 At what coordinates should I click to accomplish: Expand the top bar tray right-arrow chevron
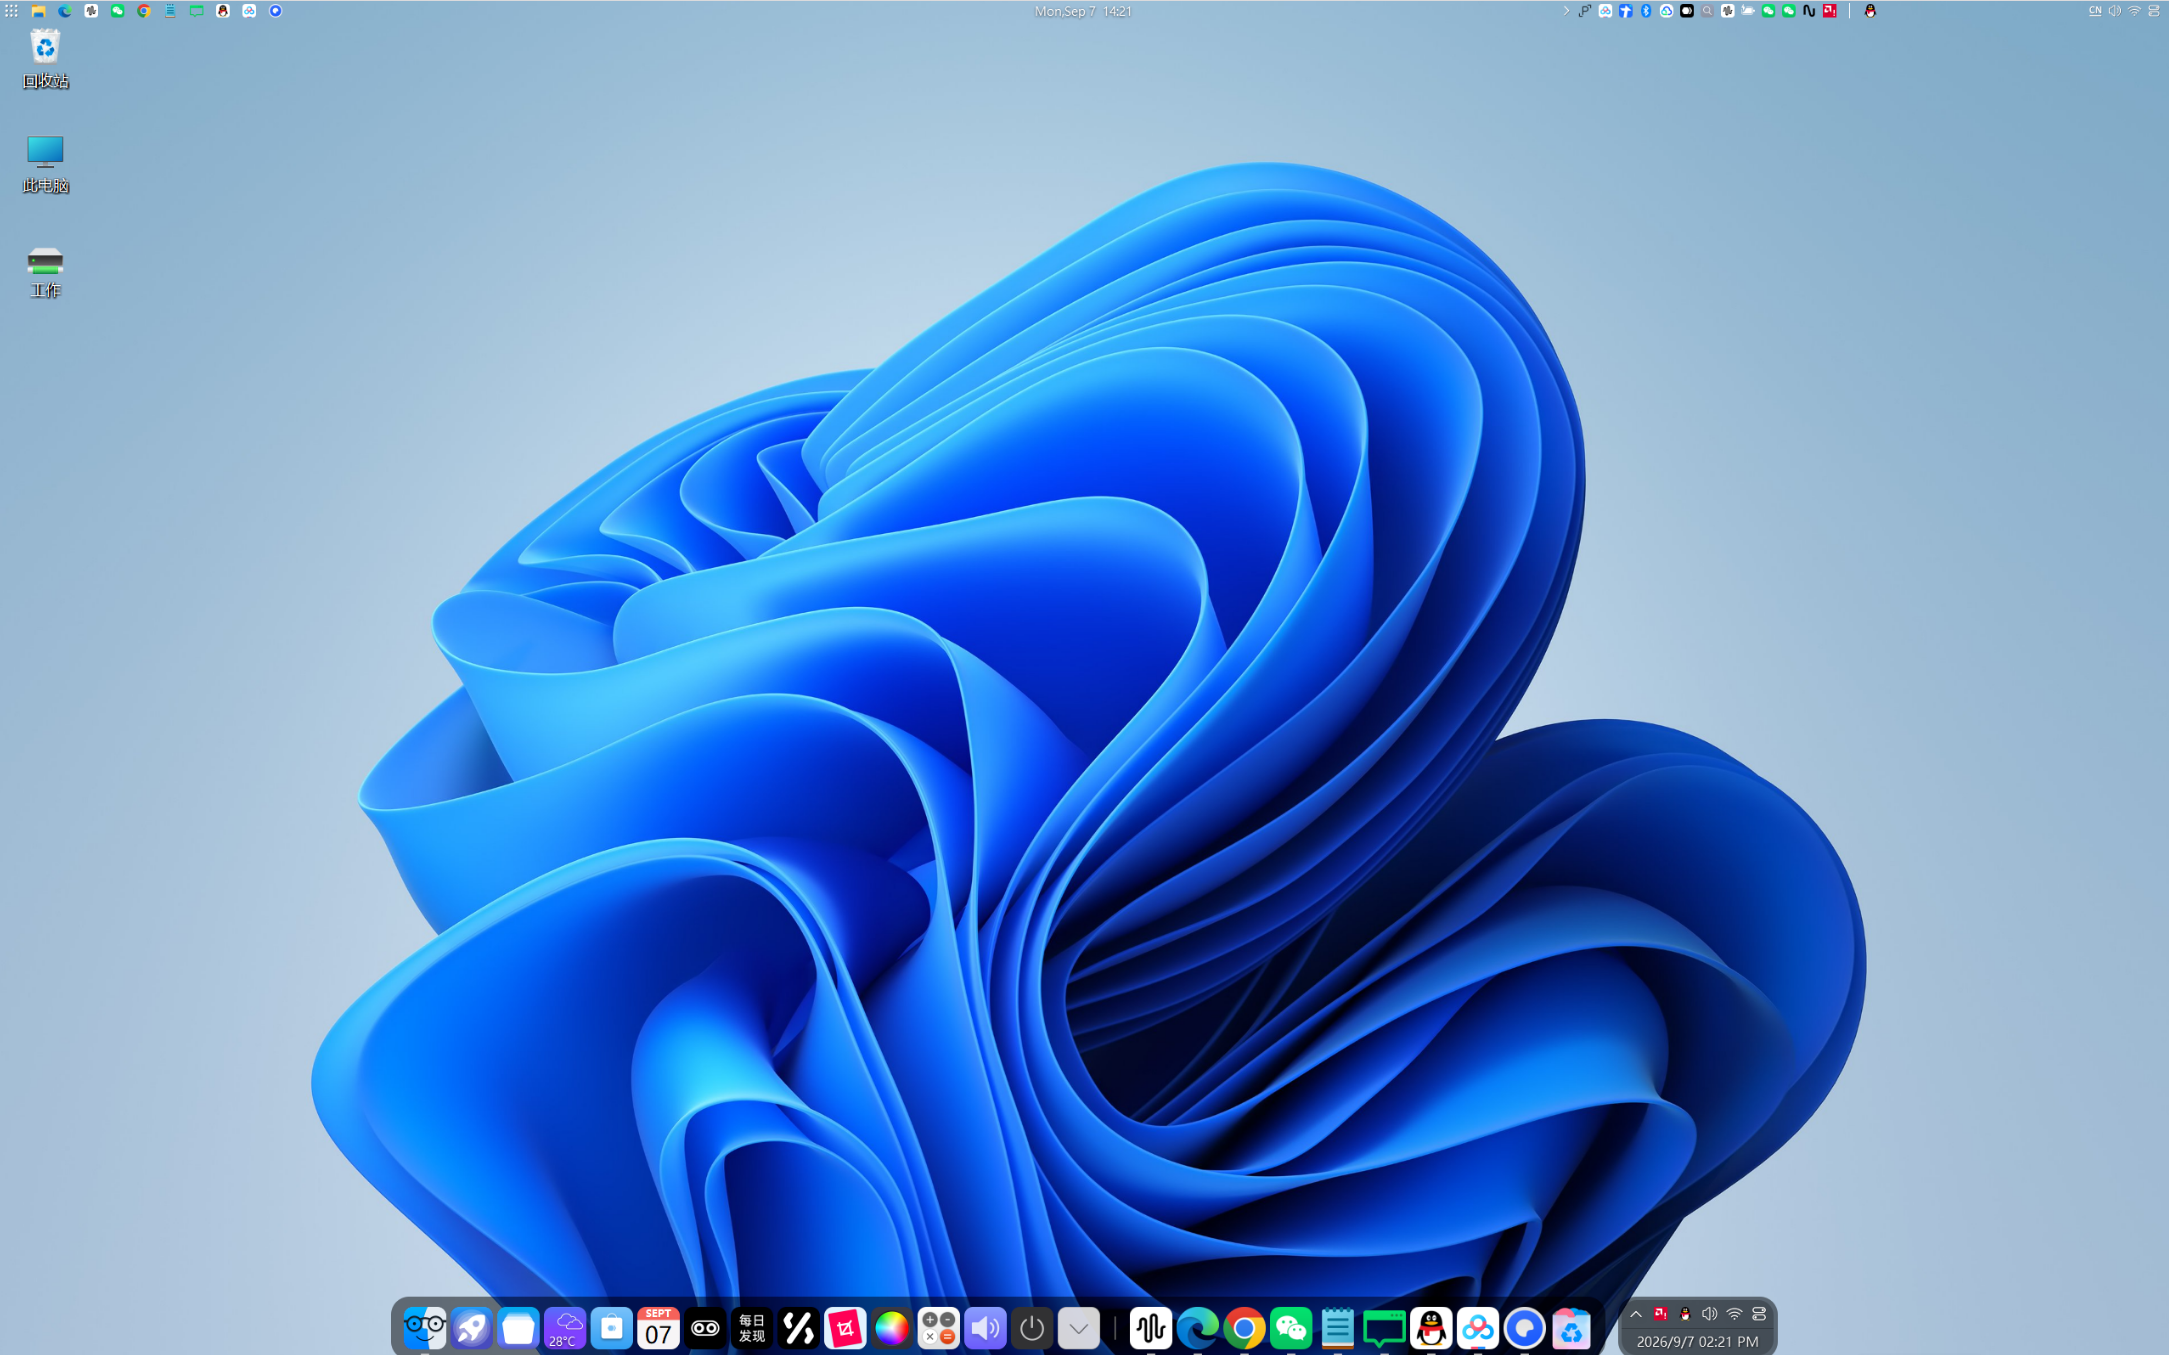(1566, 11)
